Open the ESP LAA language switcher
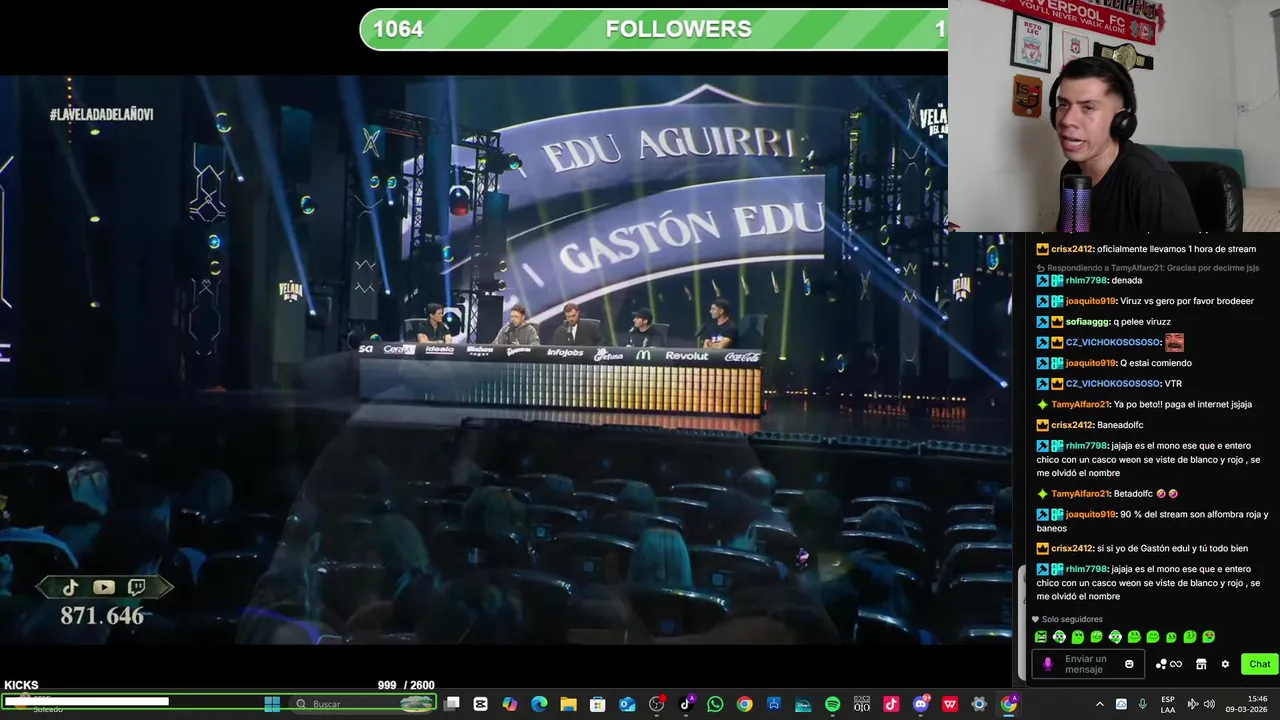Viewport: 1280px width, 720px height. 1168,704
